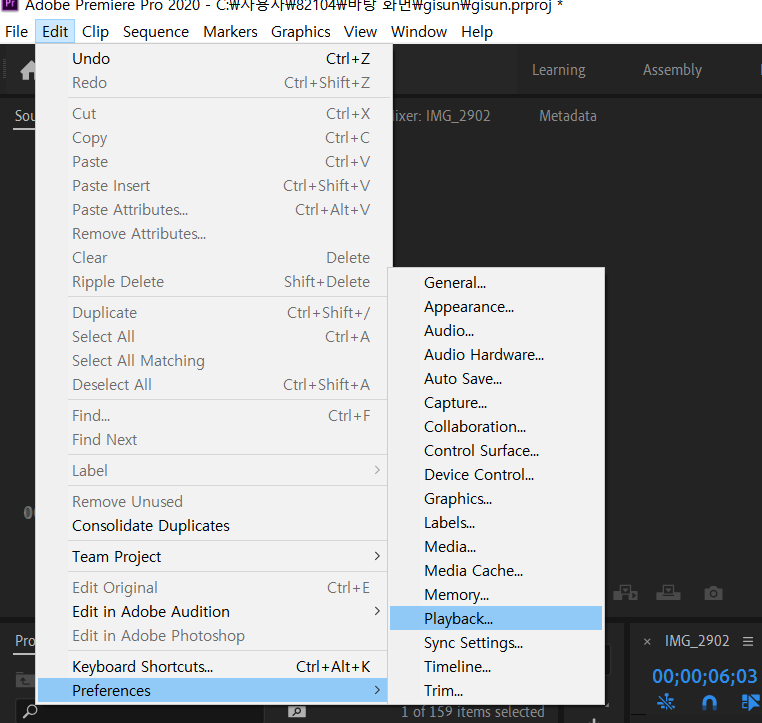Open Sync Settings preferences
The image size is (762, 723).
pyautogui.click(x=496, y=642)
